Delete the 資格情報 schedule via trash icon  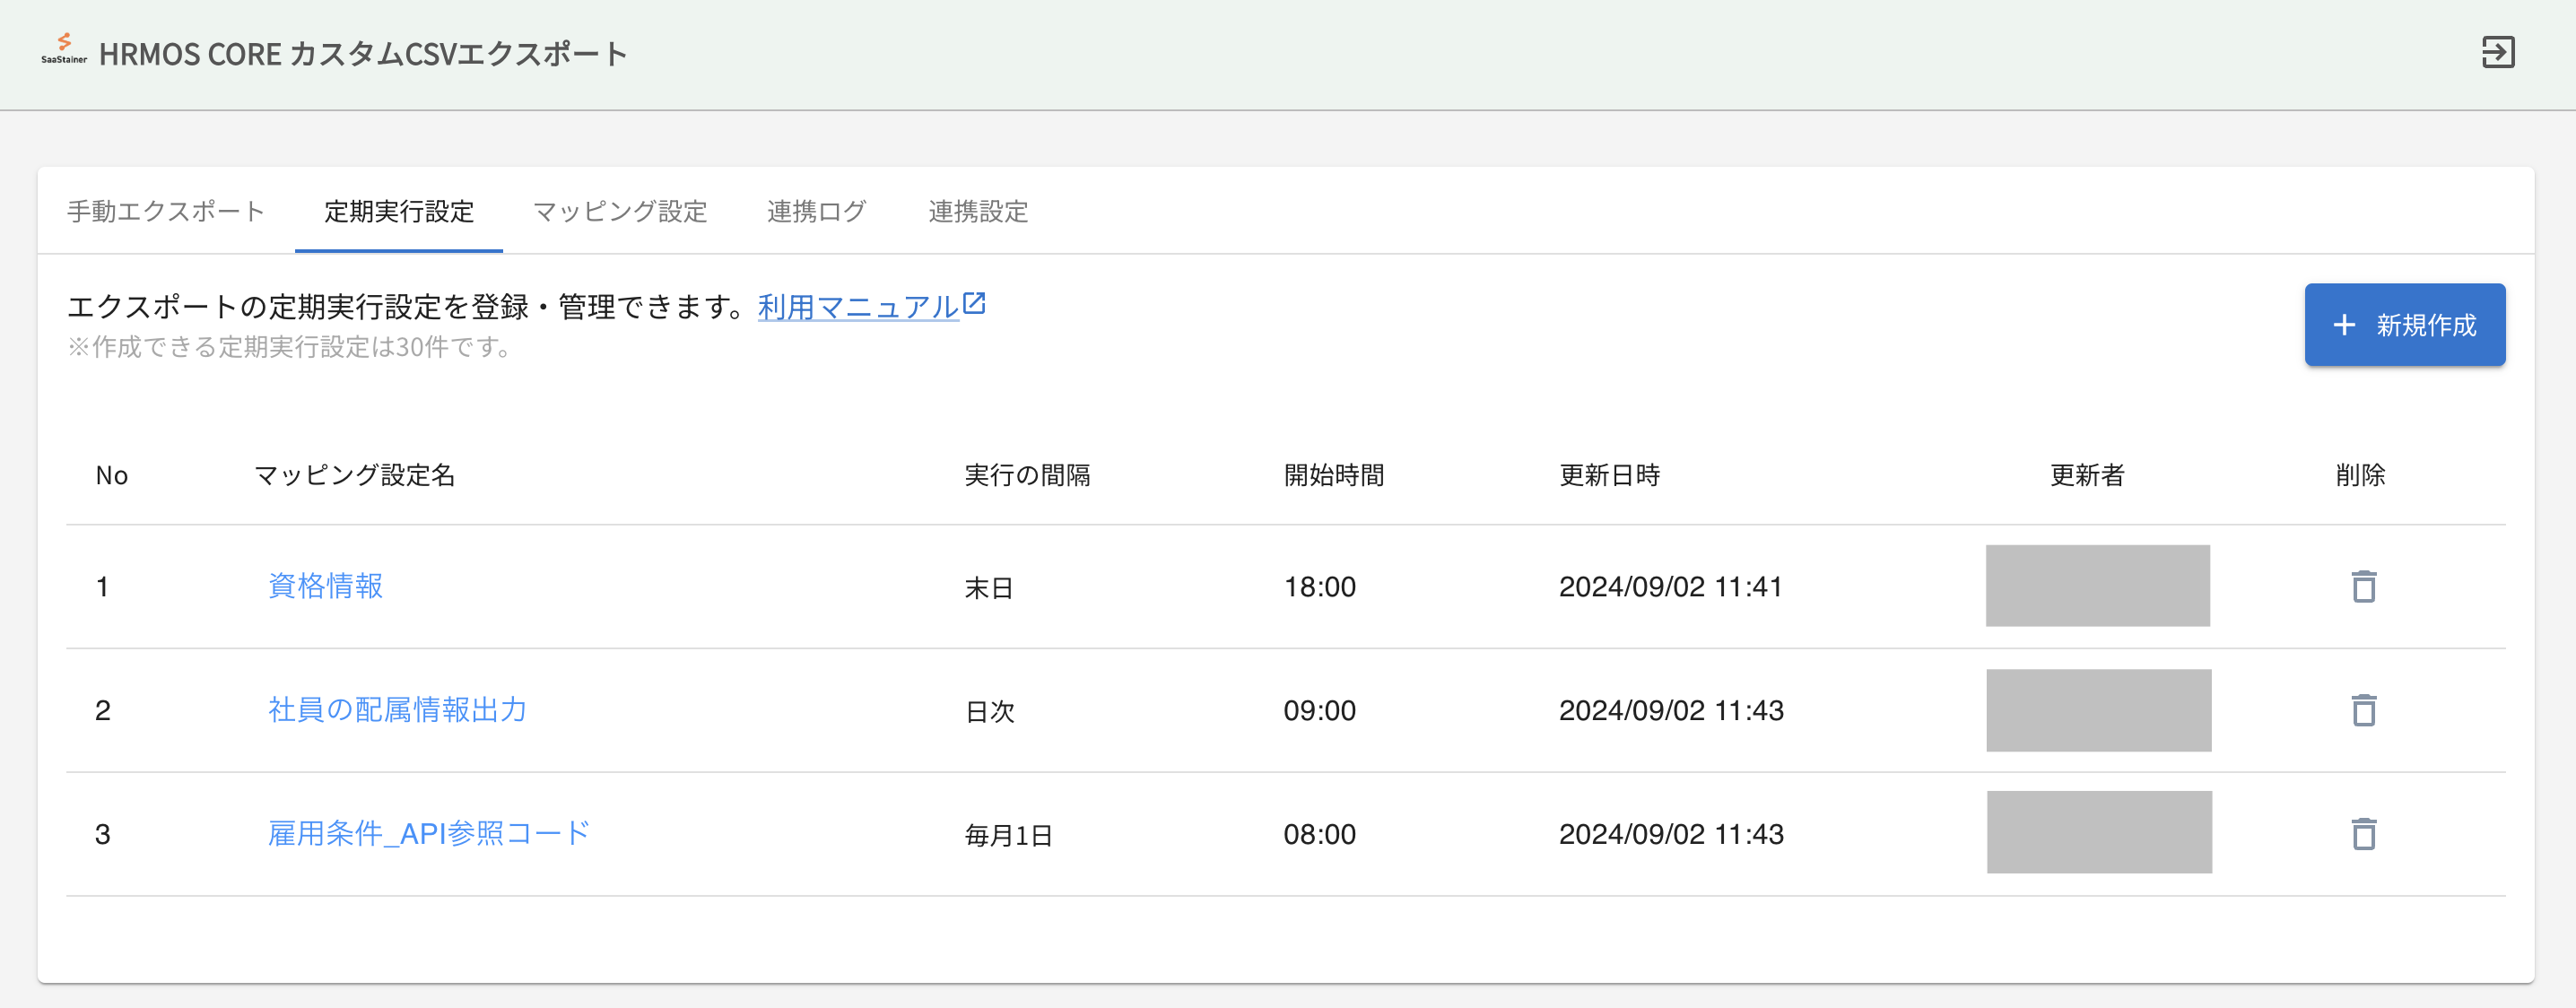pos(2363,587)
